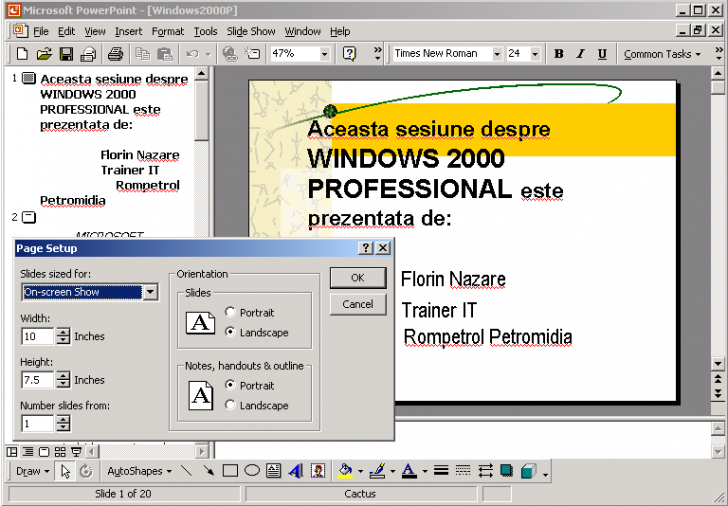Image resolution: width=728 pixels, height=506 pixels.
Task: Click the Arrow Style icon
Action: pos(485,471)
